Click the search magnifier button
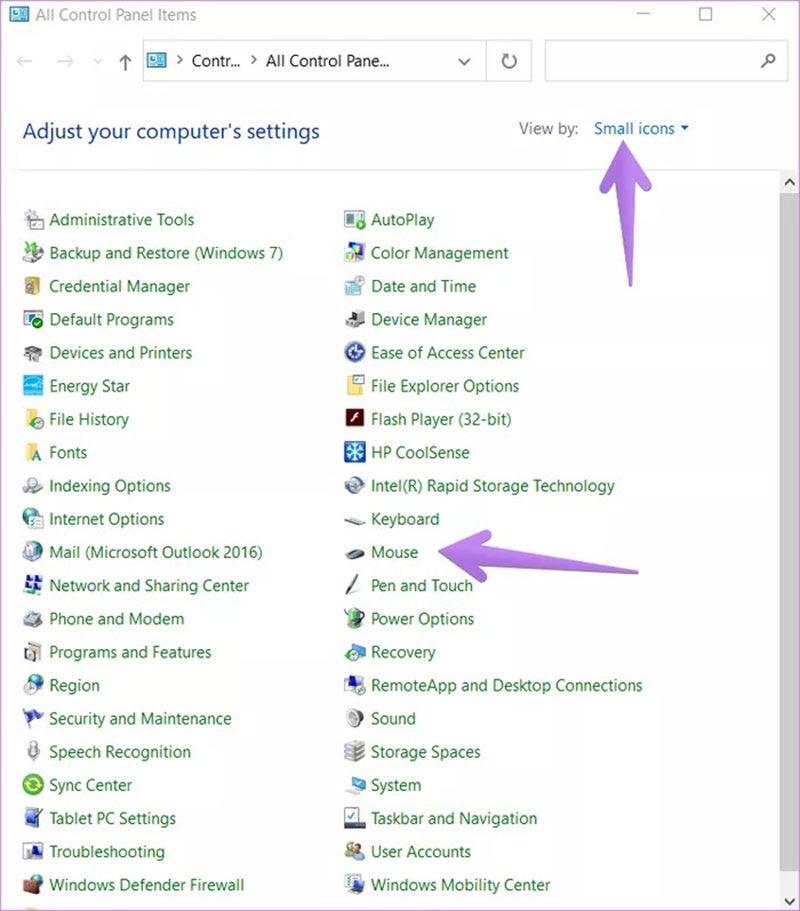Image resolution: width=800 pixels, height=911 pixels. pyautogui.click(x=768, y=60)
